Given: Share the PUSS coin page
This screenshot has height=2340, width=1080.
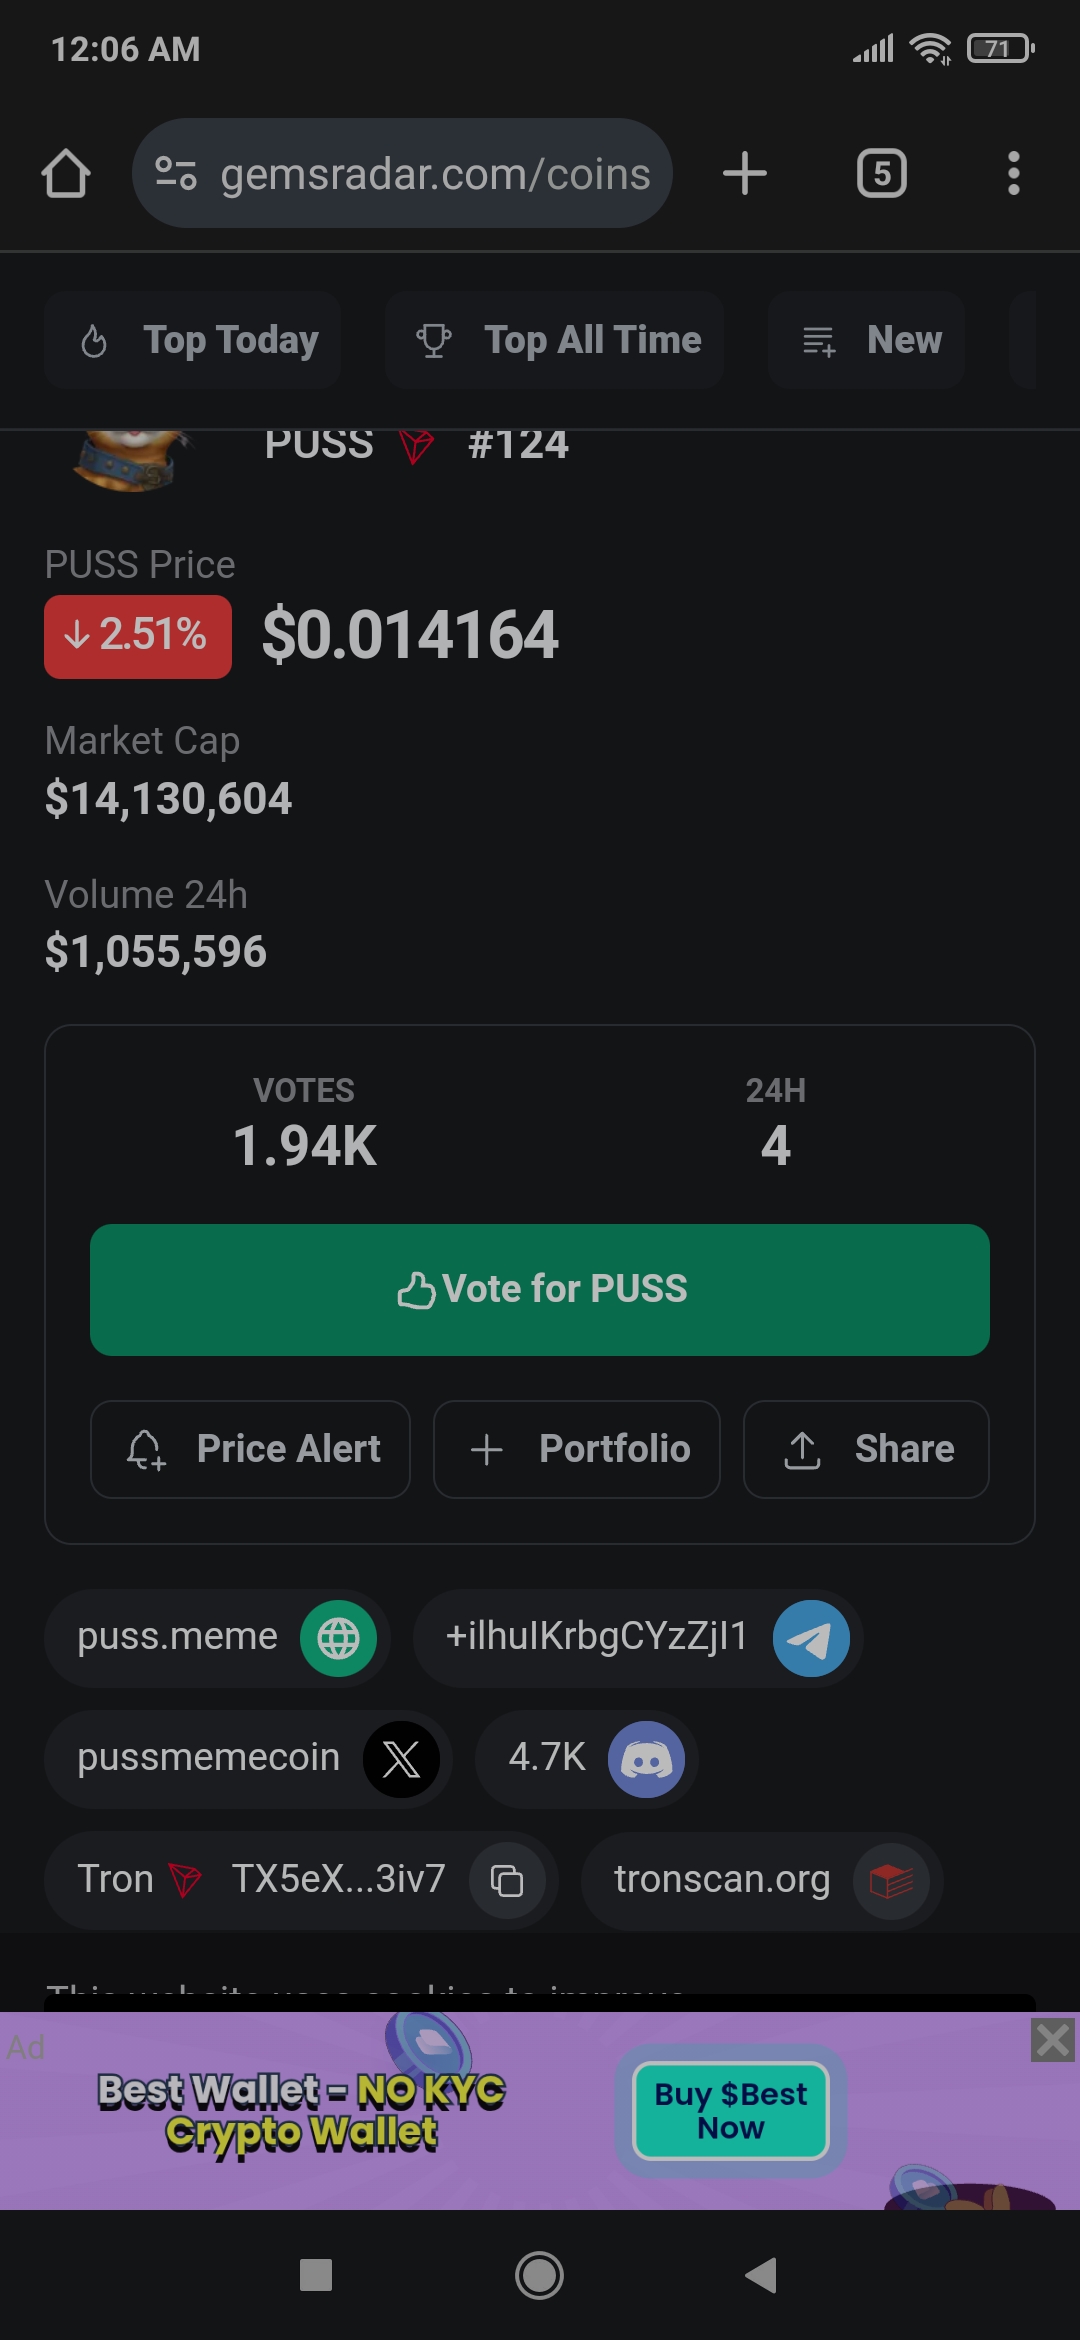Looking at the screenshot, I should coord(866,1449).
